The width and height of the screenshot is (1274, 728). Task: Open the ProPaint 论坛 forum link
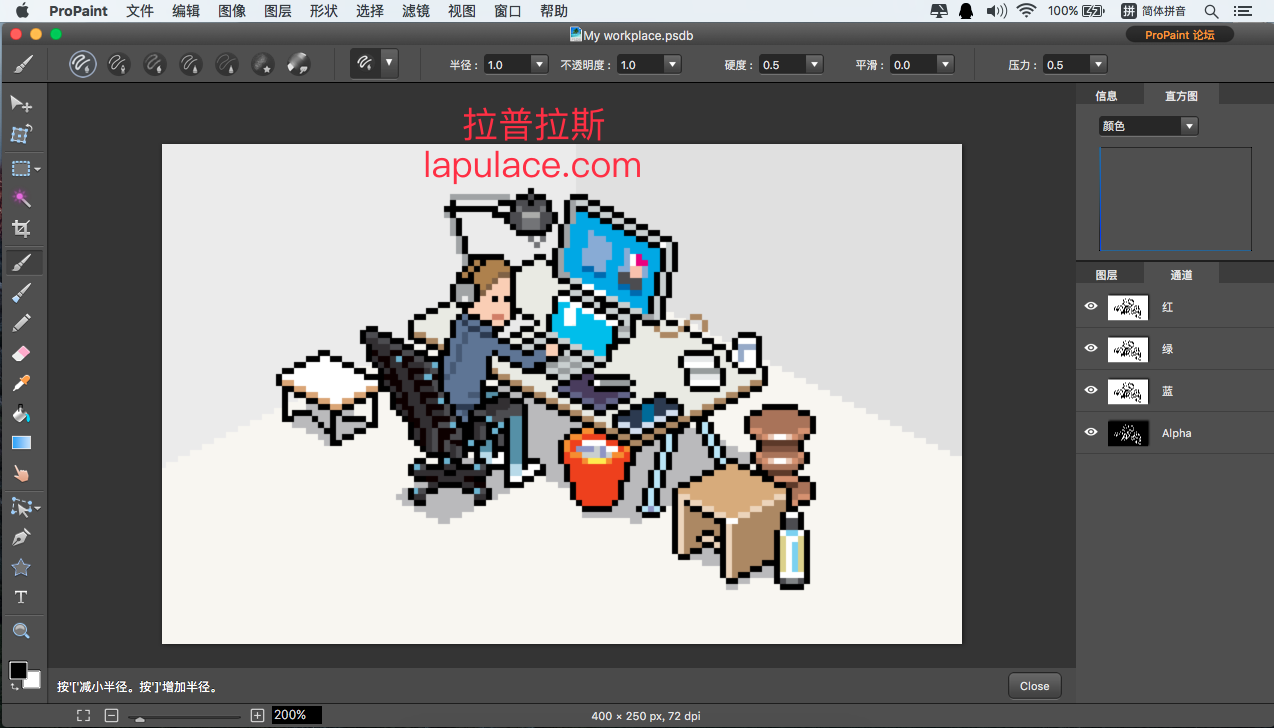(x=1179, y=35)
